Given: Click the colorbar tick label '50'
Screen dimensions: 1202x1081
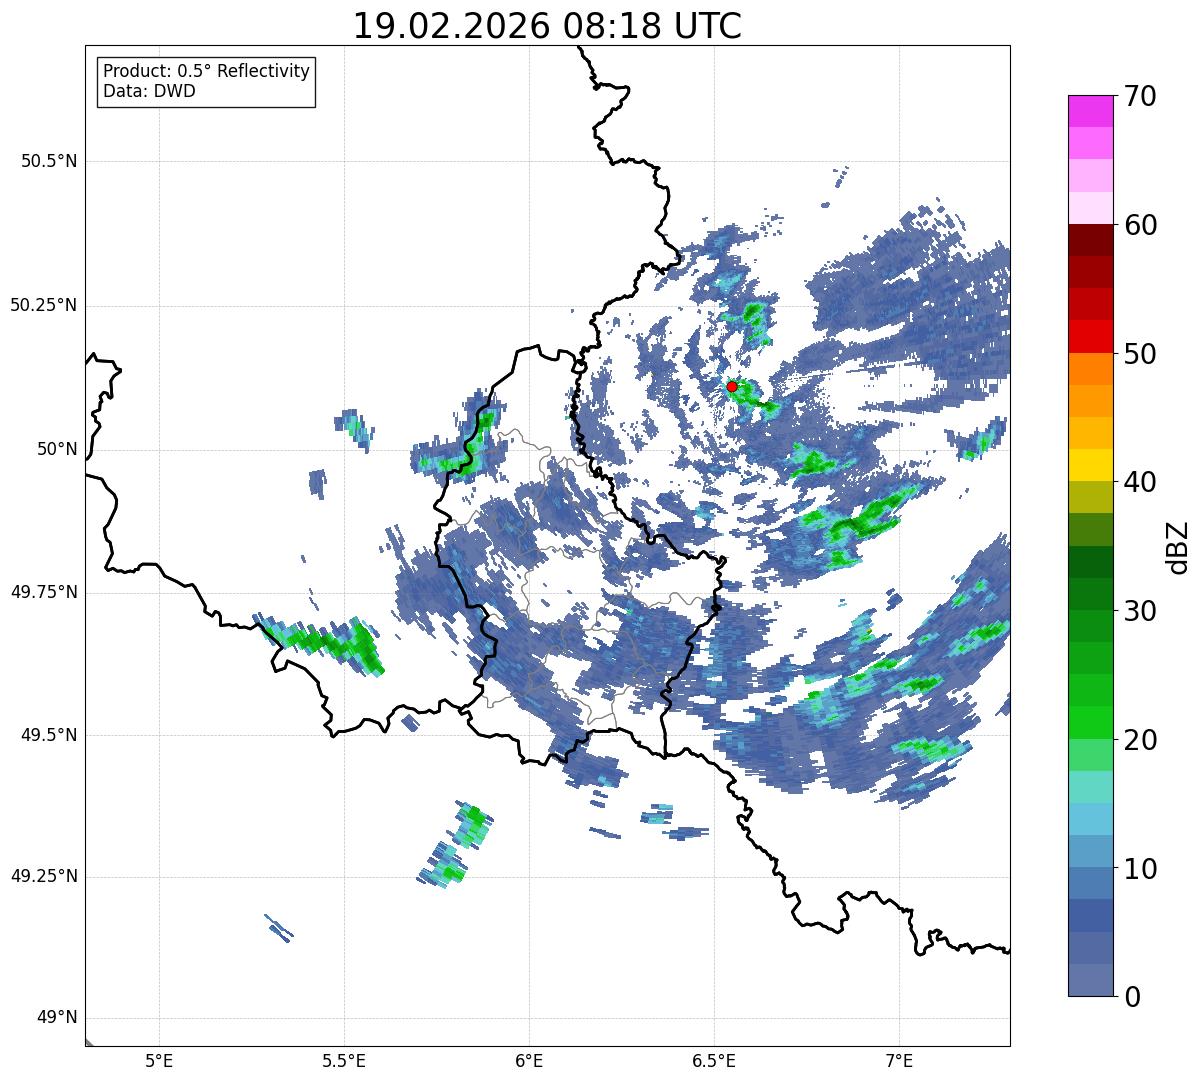Looking at the screenshot, I should [x=1140, y=354].
